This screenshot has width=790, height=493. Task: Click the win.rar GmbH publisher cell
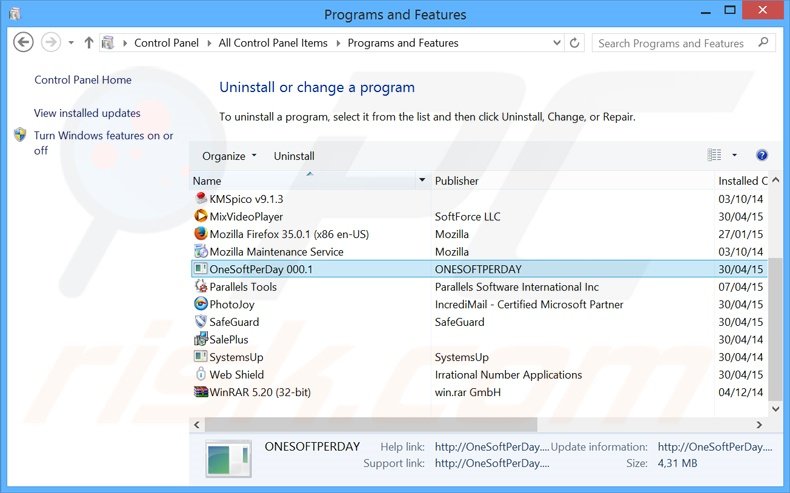[x=468, y=392]
